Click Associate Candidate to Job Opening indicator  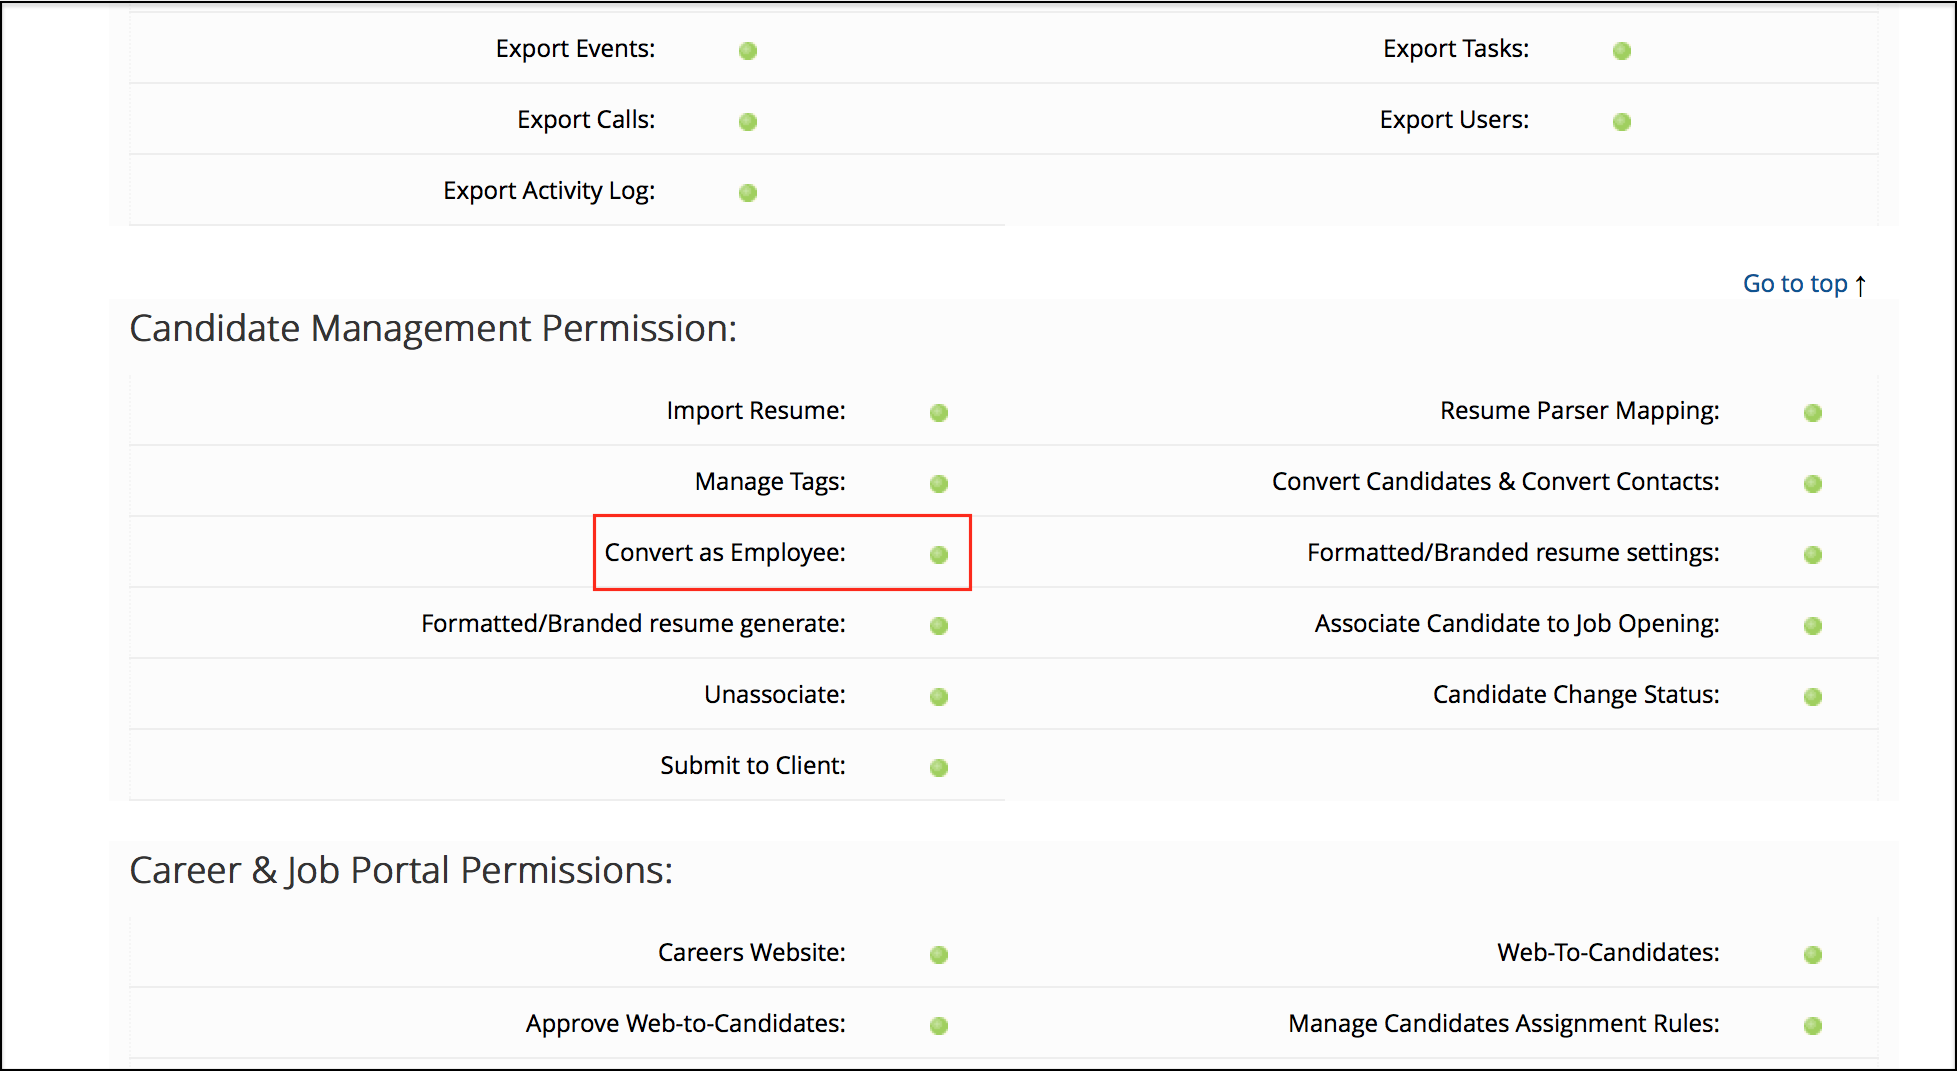click(x=1813, y=626)
